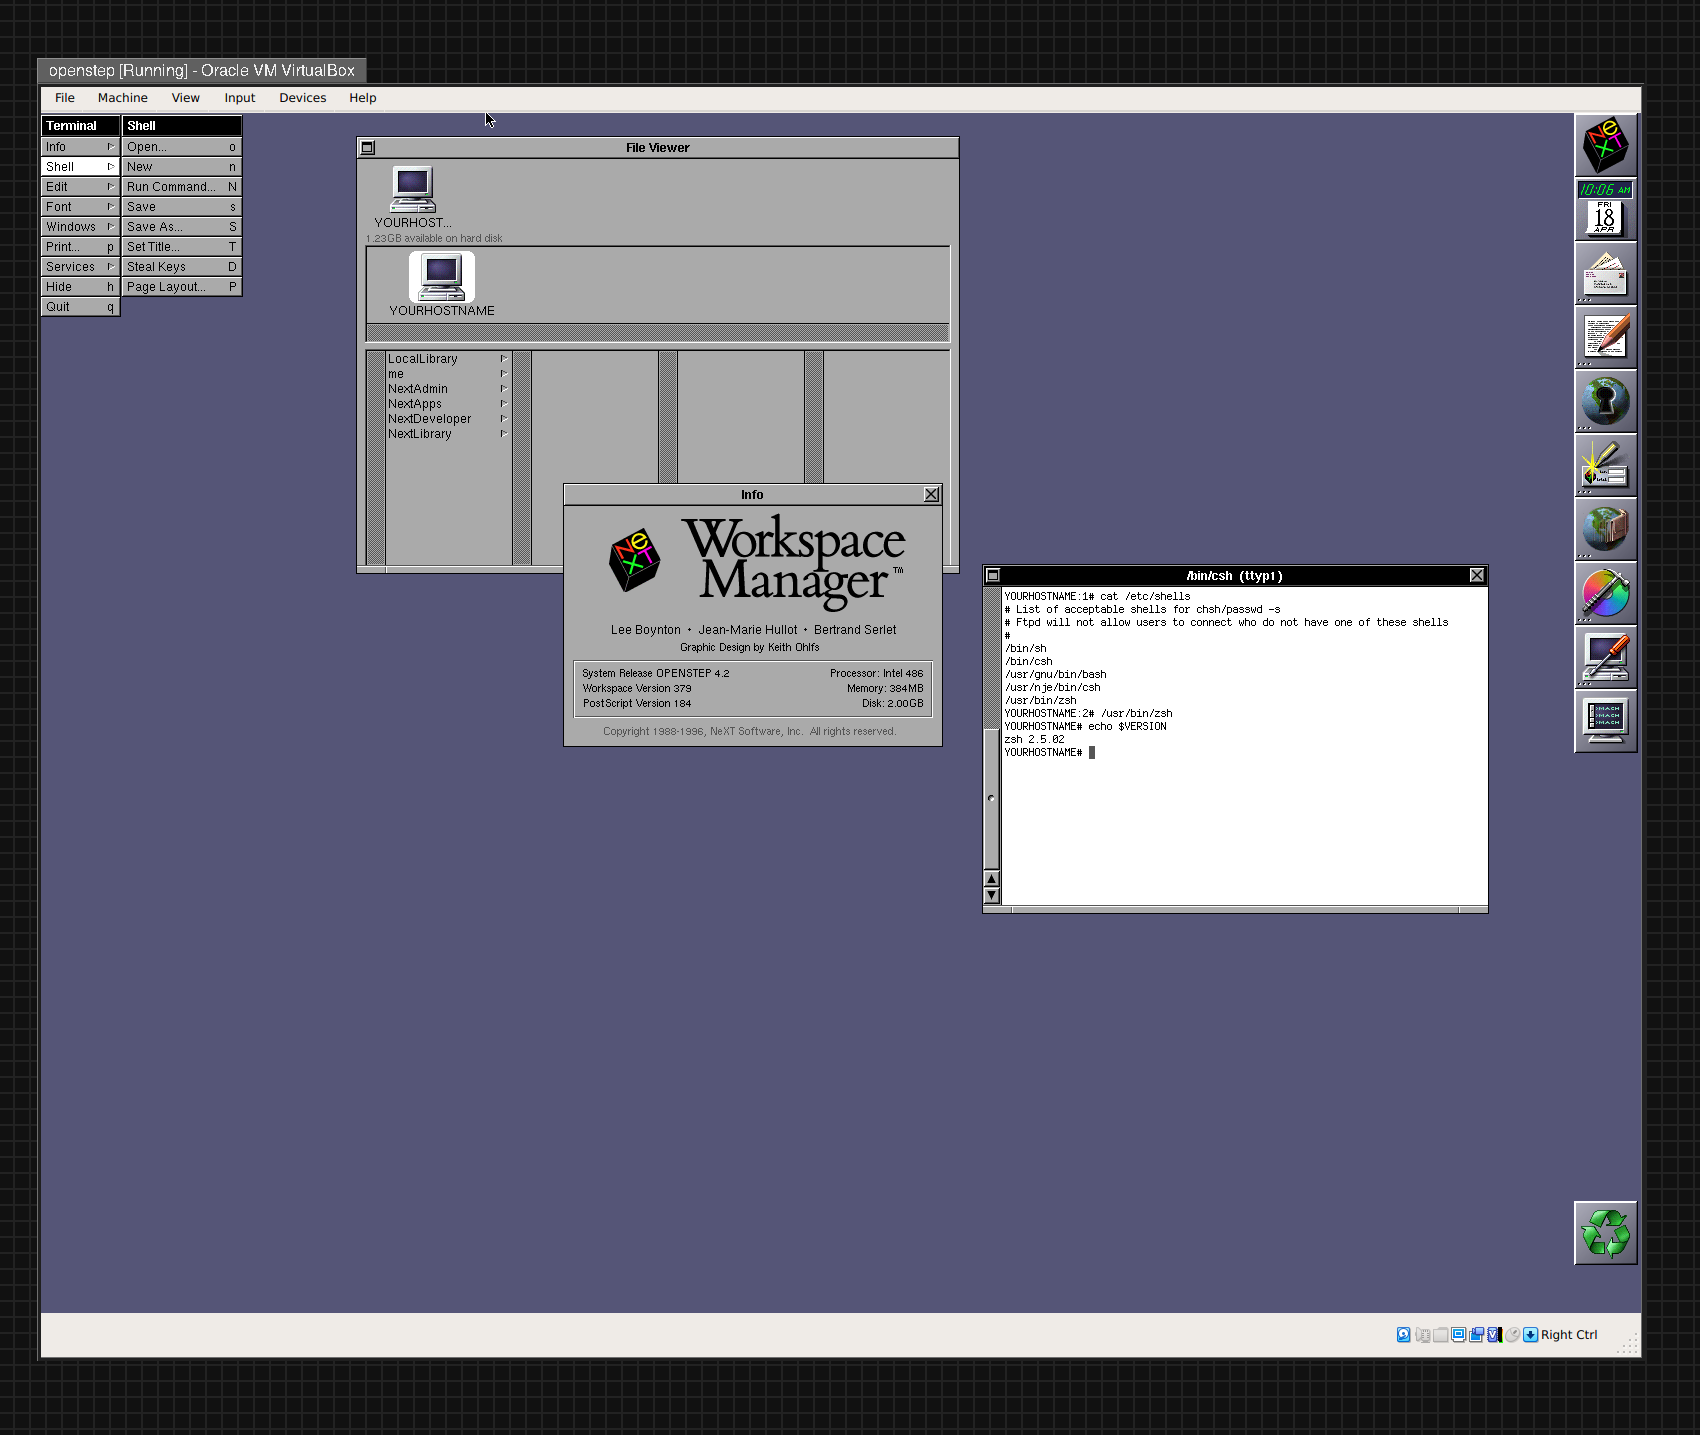
Task: Choose Open... in the Shell submenu
Action: [x=181, y=147]
